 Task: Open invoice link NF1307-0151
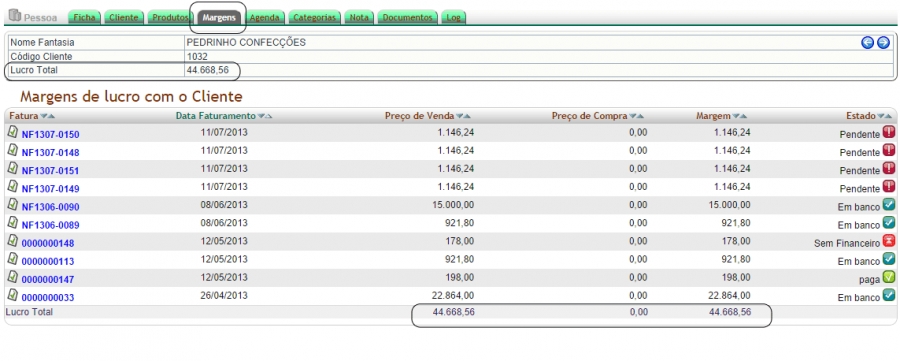[51, 171]
